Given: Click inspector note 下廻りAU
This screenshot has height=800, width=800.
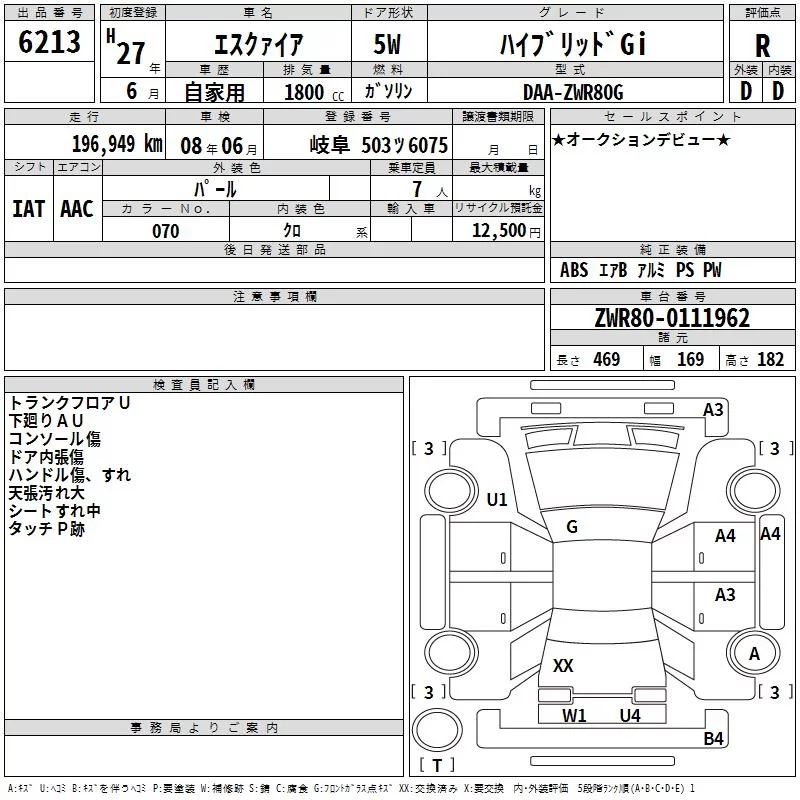Looking at the screenshot, I should (x=46, y=420).
